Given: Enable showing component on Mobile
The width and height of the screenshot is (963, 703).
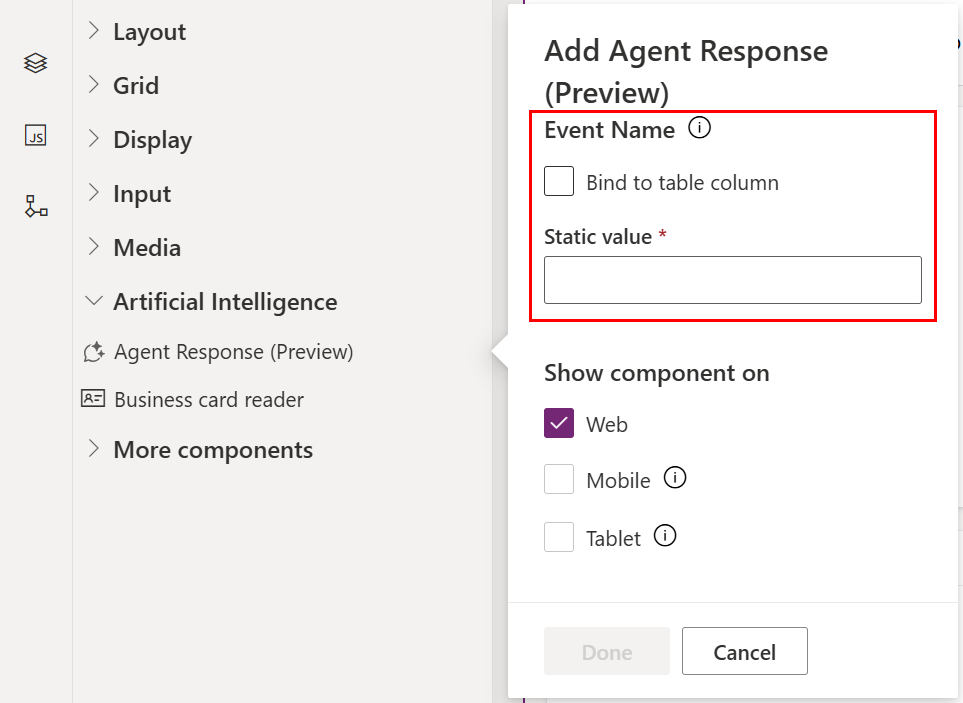Looking at the screenshot, I should [559, 479].
